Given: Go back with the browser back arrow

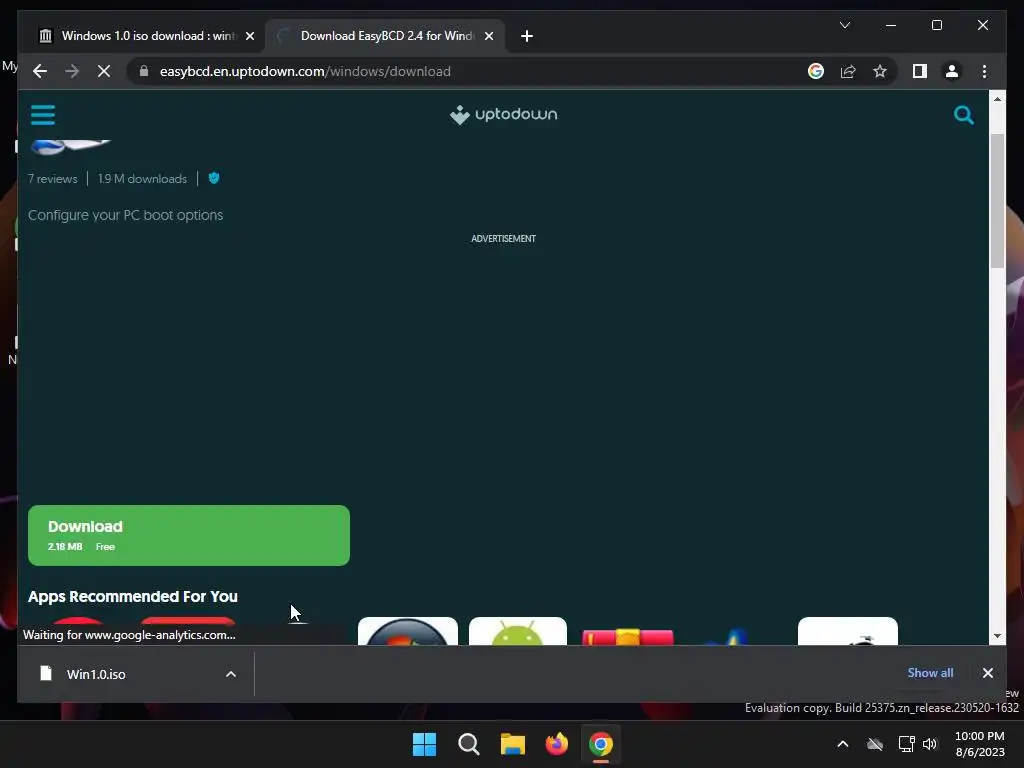Looking at the screenshot, I should tap(40, 71).
